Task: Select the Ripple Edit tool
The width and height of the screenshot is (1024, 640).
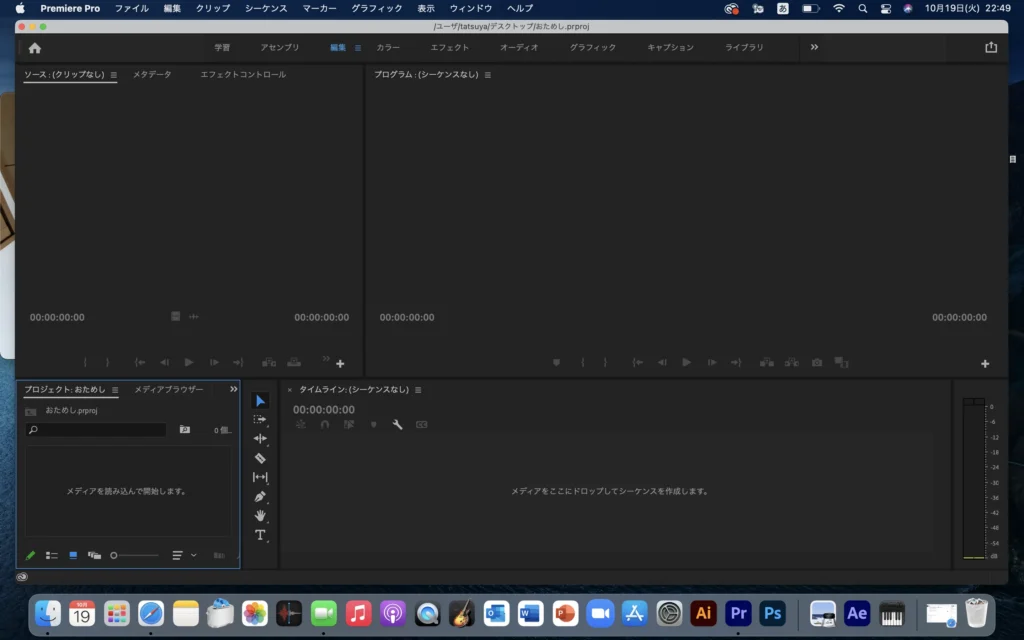Action: coord(260,439)
